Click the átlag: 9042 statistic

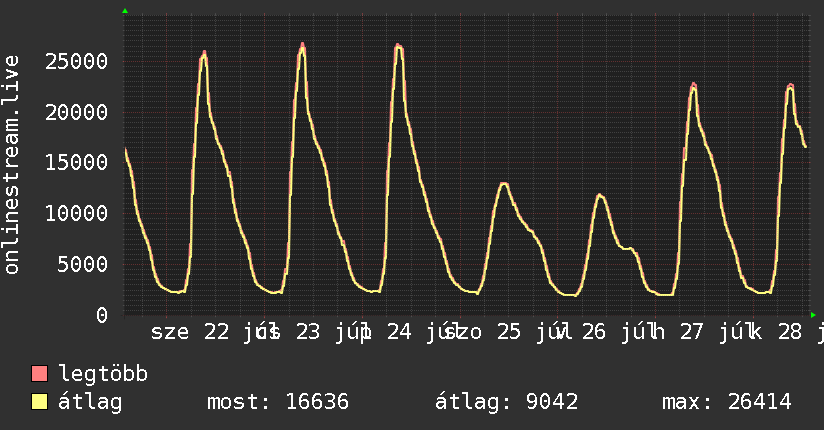[x=506, y=402]
